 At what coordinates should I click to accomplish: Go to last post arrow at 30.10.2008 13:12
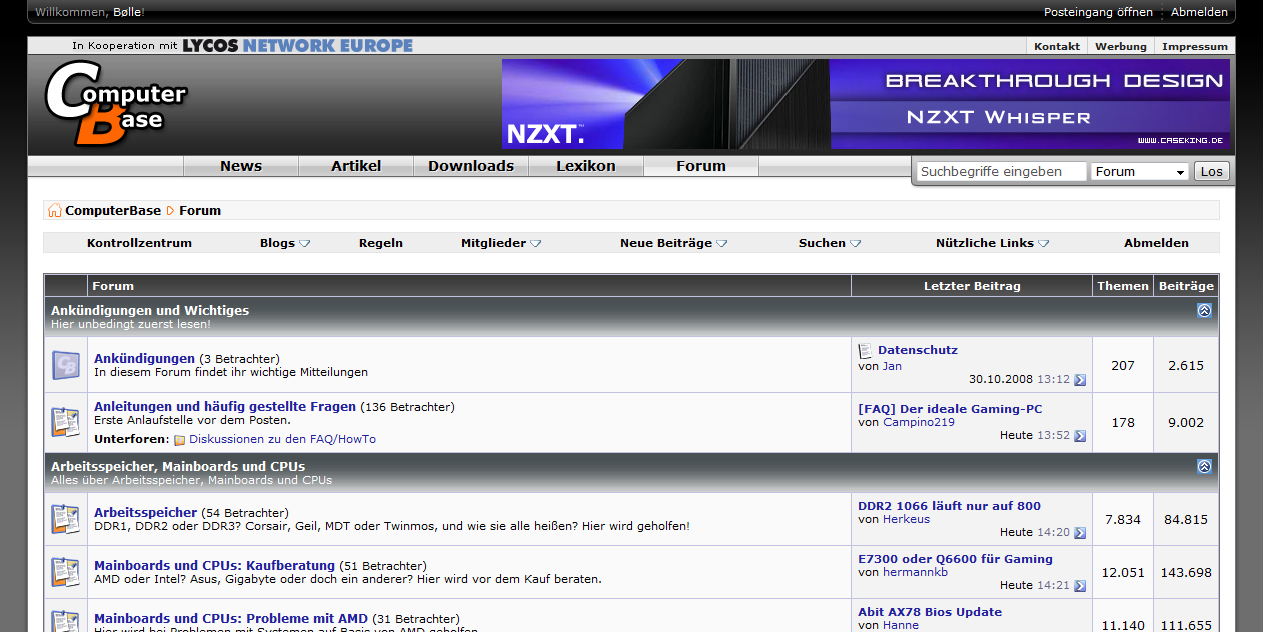(1080, 380)
